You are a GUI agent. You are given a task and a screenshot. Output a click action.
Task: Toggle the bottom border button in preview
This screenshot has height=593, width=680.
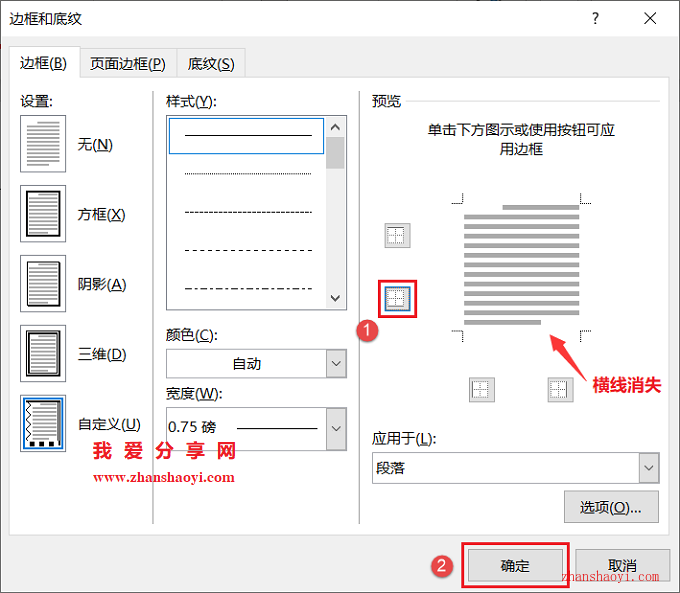397,299
